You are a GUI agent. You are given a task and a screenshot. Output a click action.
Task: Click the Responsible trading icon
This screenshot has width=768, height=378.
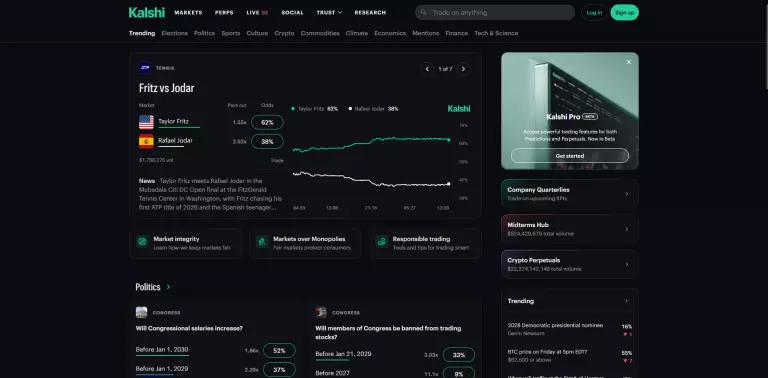(382, 241)
